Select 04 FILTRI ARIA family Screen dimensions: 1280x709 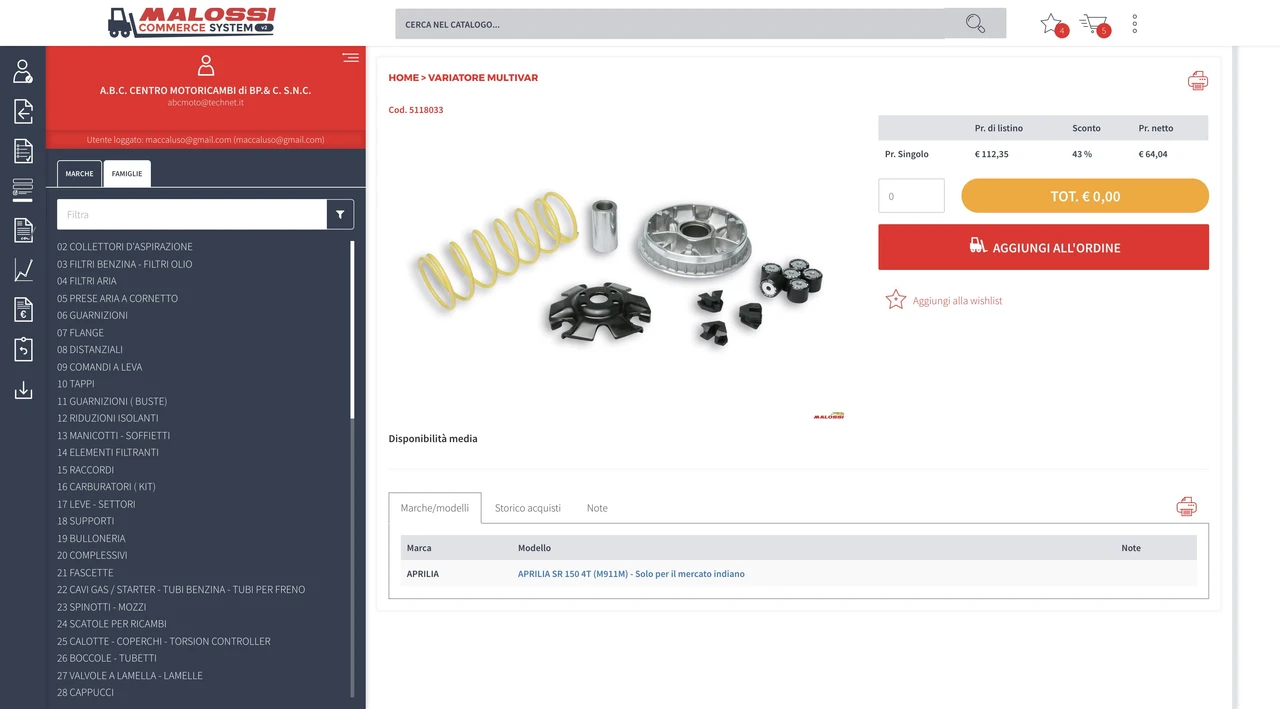point(87,281)
